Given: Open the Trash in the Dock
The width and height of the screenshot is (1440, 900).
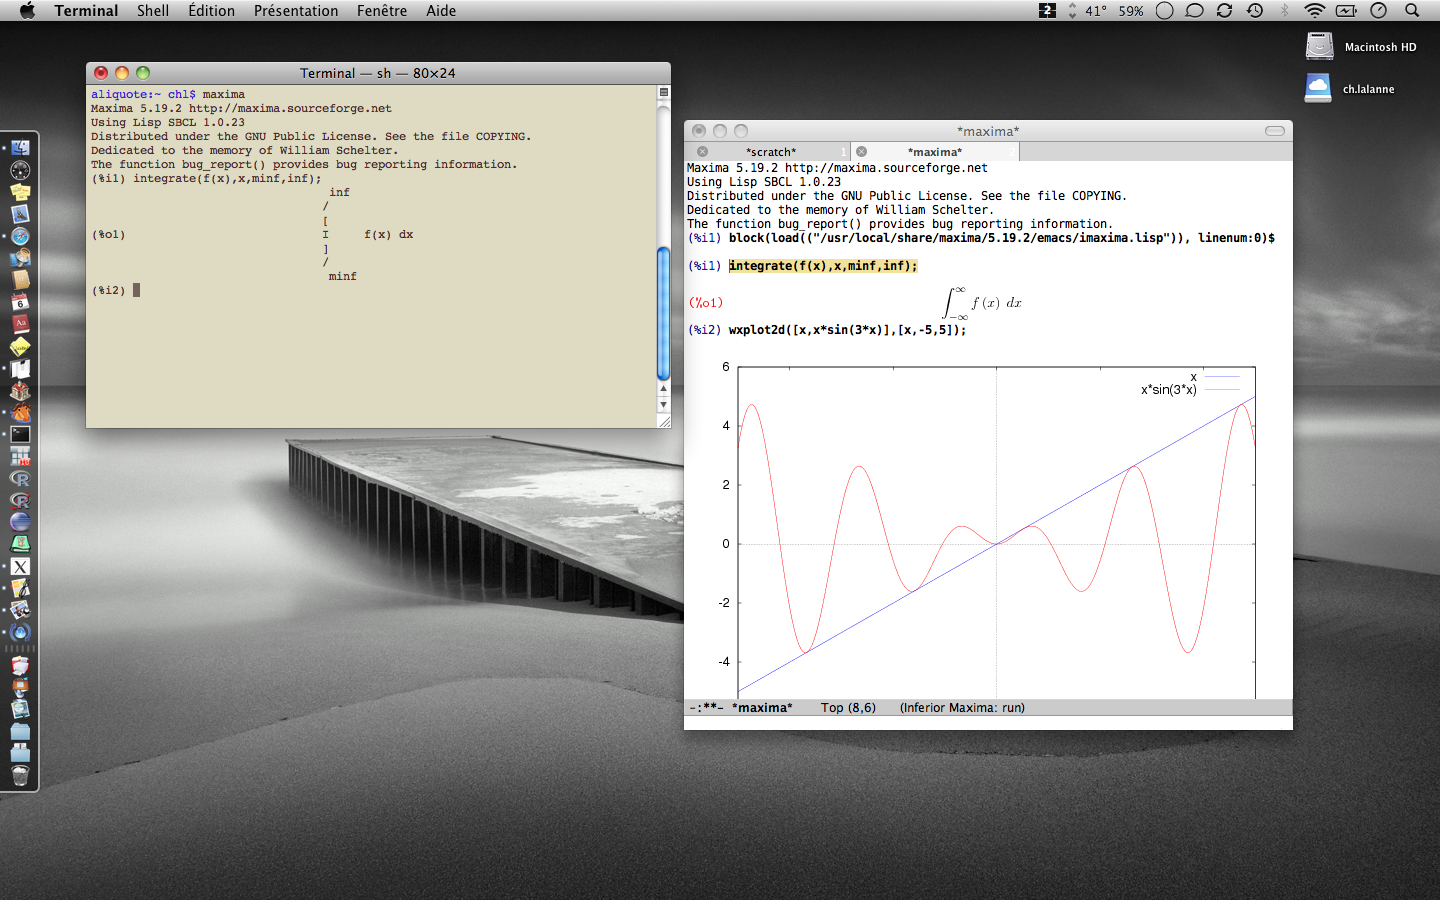Looking at the screenshot, I should 20,775.
